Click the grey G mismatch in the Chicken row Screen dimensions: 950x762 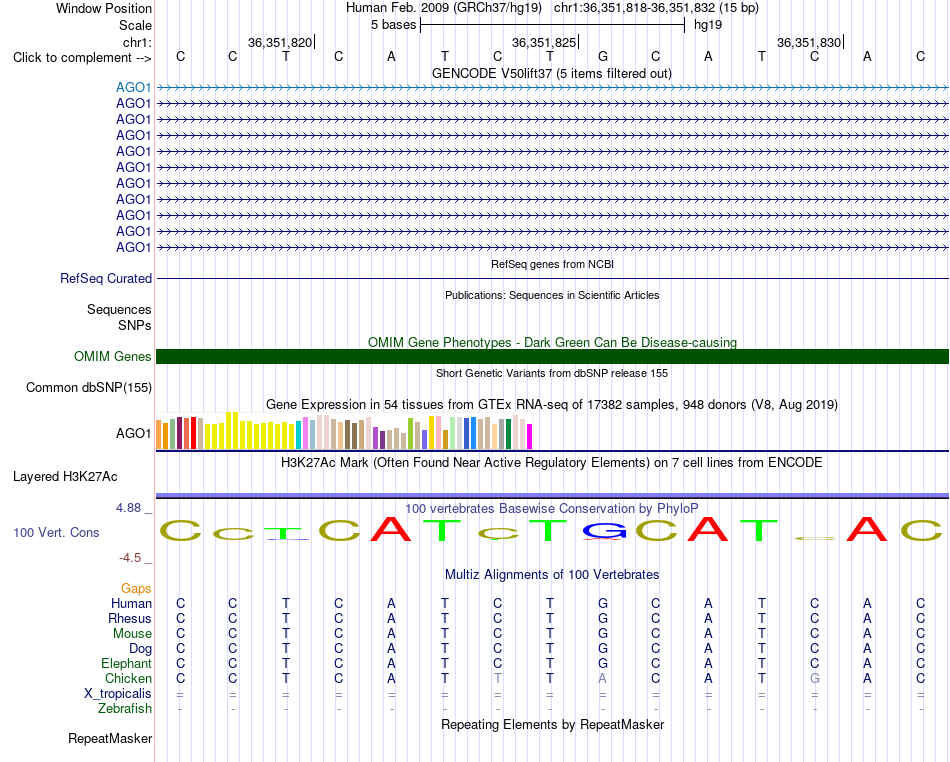(815, 679)
